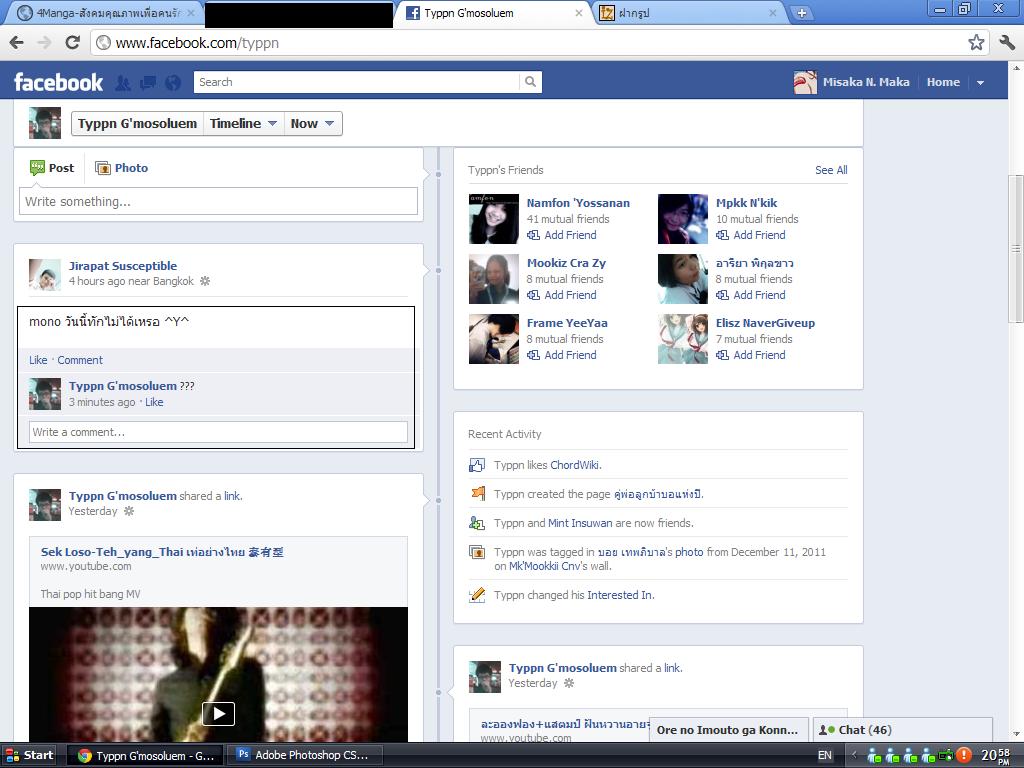Click the Typpn G'mosoluem name button
Image resolution: width=1024 pixels, height=768 pixels.
point(137,123)
